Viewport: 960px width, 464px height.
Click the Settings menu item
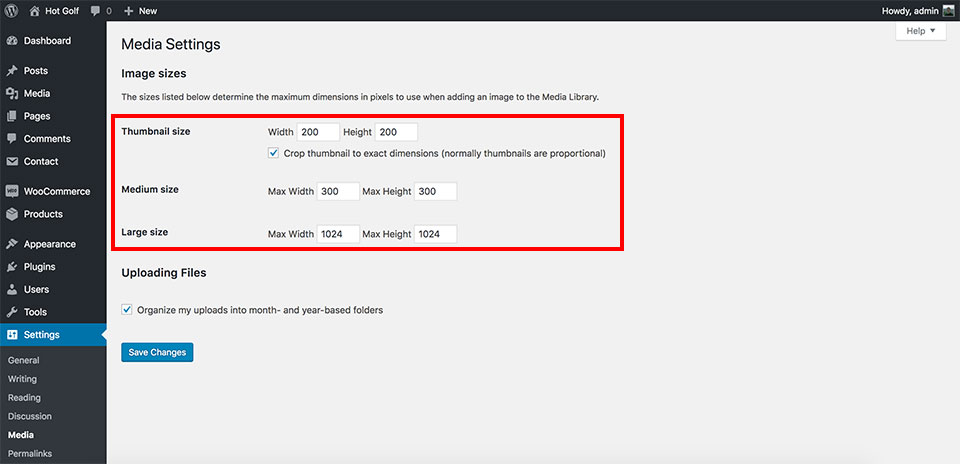pyautogui.click(x=53, y=335)
